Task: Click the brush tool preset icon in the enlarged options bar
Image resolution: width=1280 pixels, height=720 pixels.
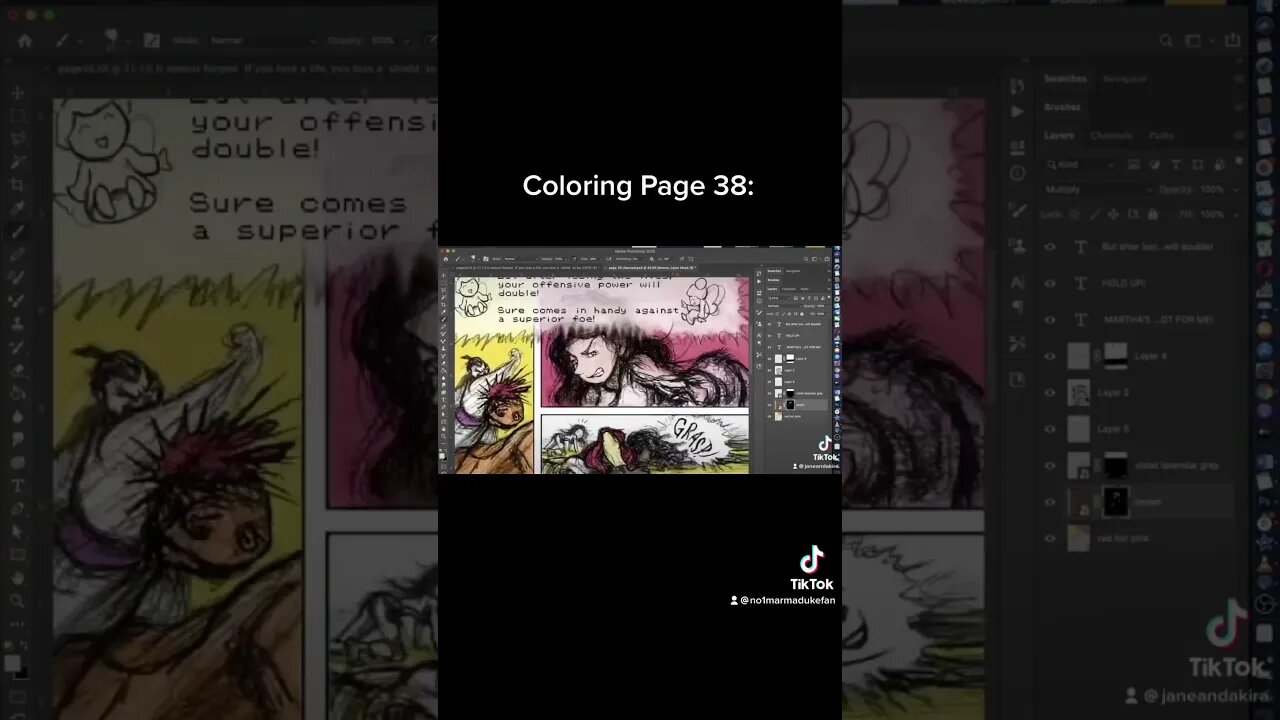Action: (x=63, y=40)
